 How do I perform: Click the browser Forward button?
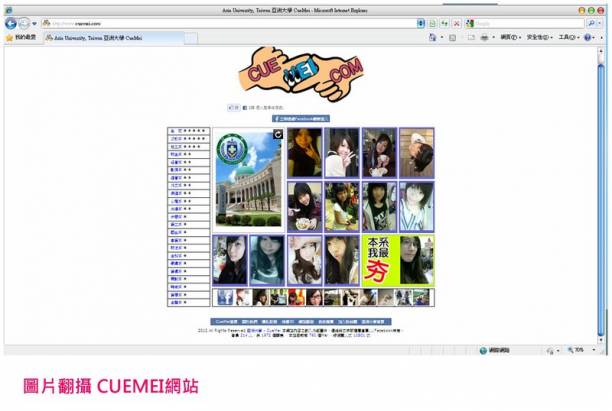point(24,23)
